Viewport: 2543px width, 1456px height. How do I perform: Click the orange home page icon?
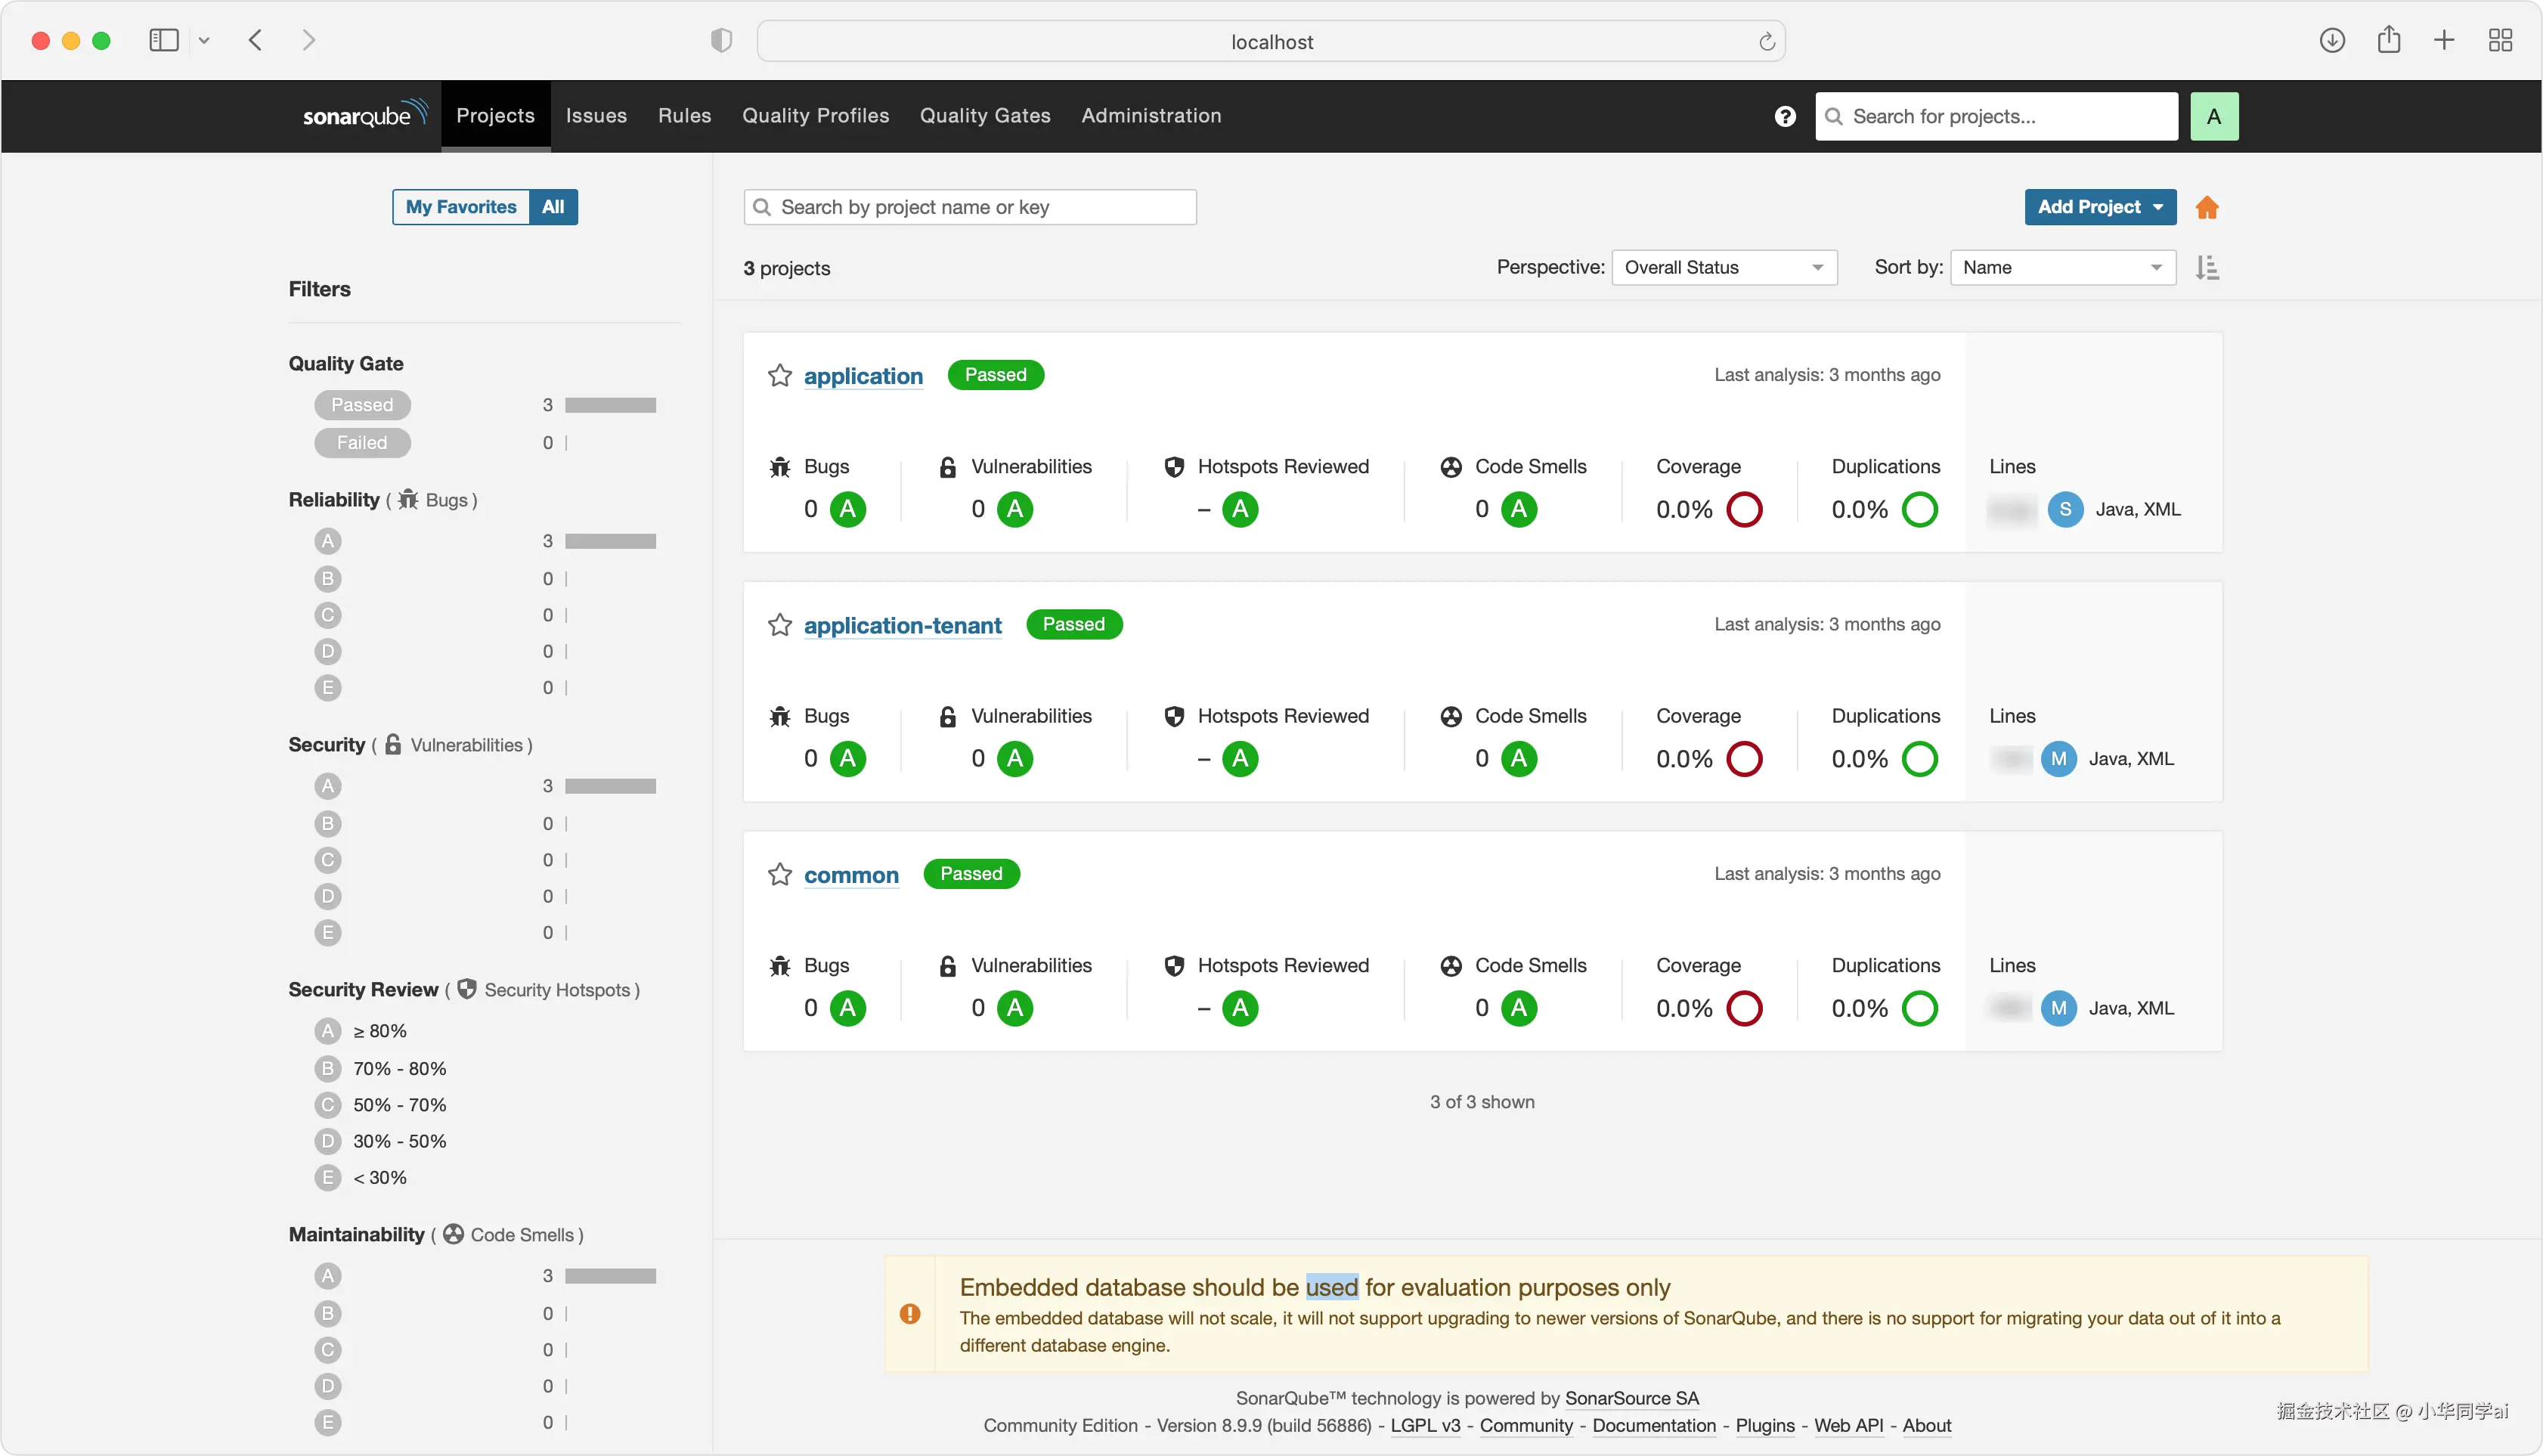pyautogui.click(x=2207, y=208)
